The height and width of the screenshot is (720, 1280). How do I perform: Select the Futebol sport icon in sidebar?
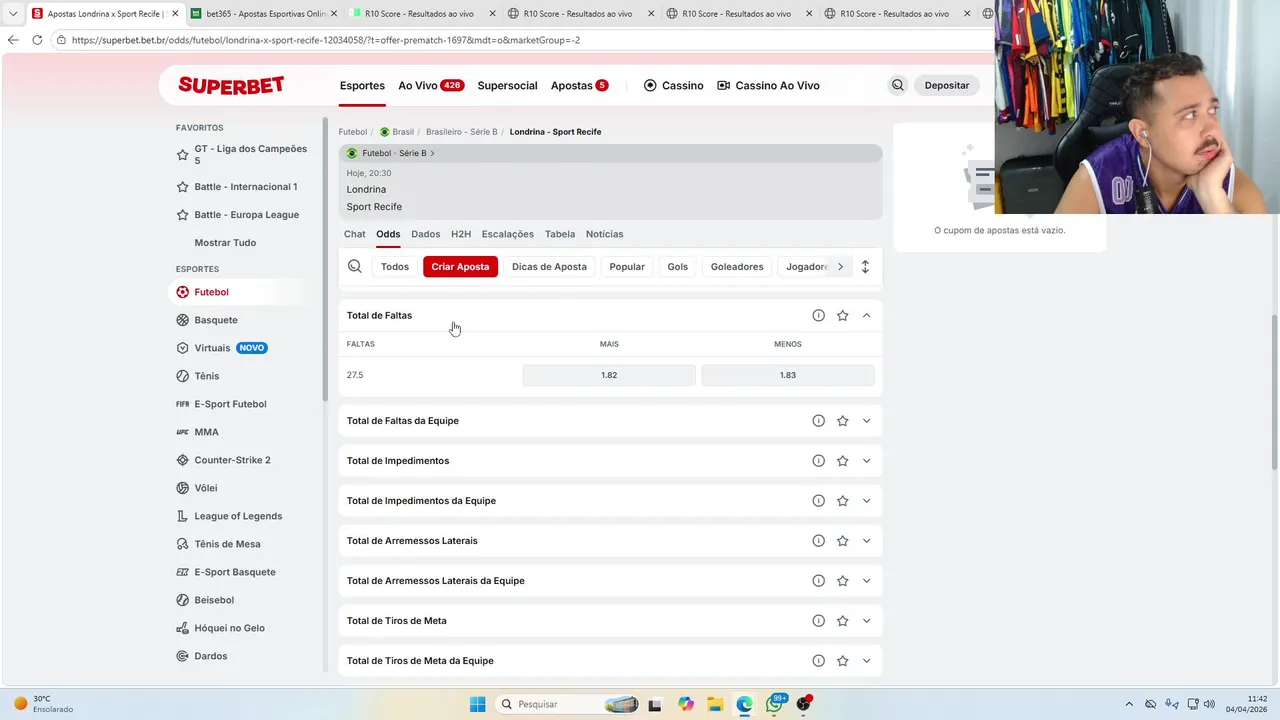tap(182, 292)
